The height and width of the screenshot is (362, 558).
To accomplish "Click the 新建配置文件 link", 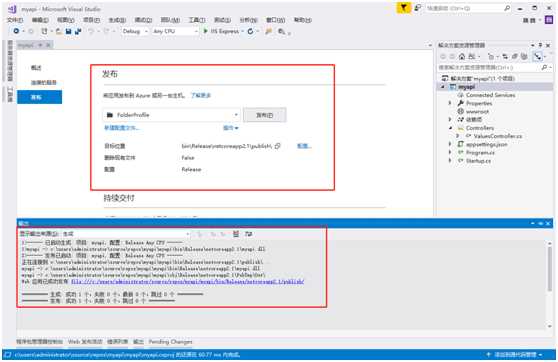I will coord(121,128).
